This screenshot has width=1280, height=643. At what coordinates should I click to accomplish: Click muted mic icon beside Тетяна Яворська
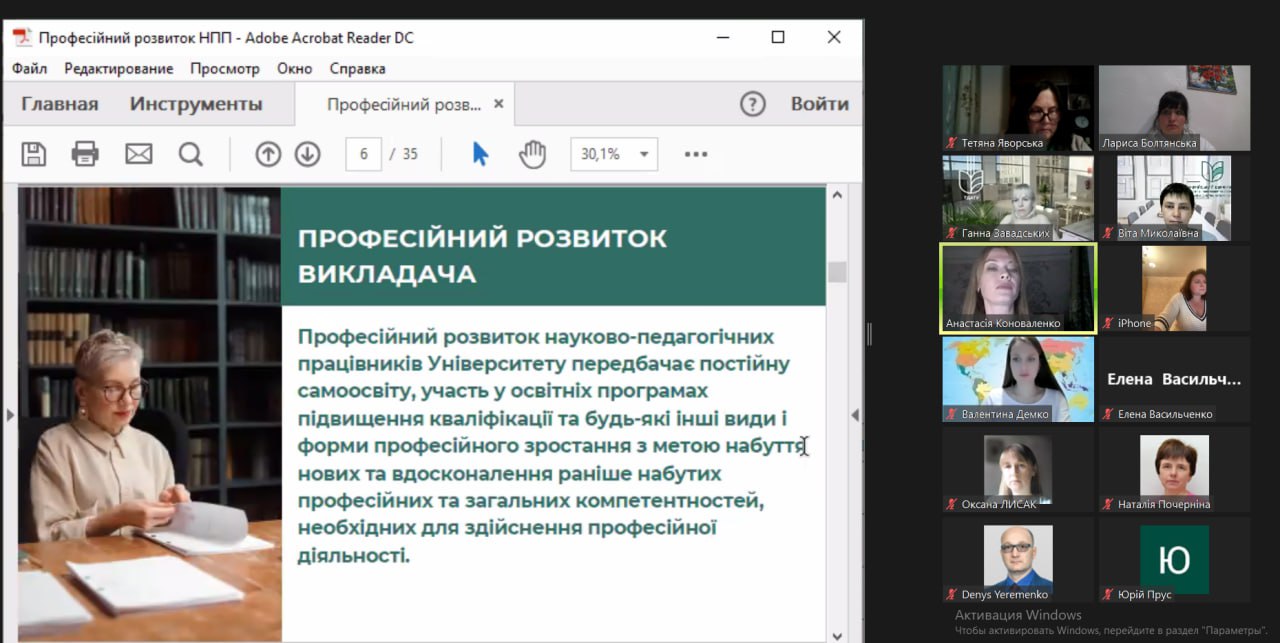pyautogui.click(x=952, y=143)
